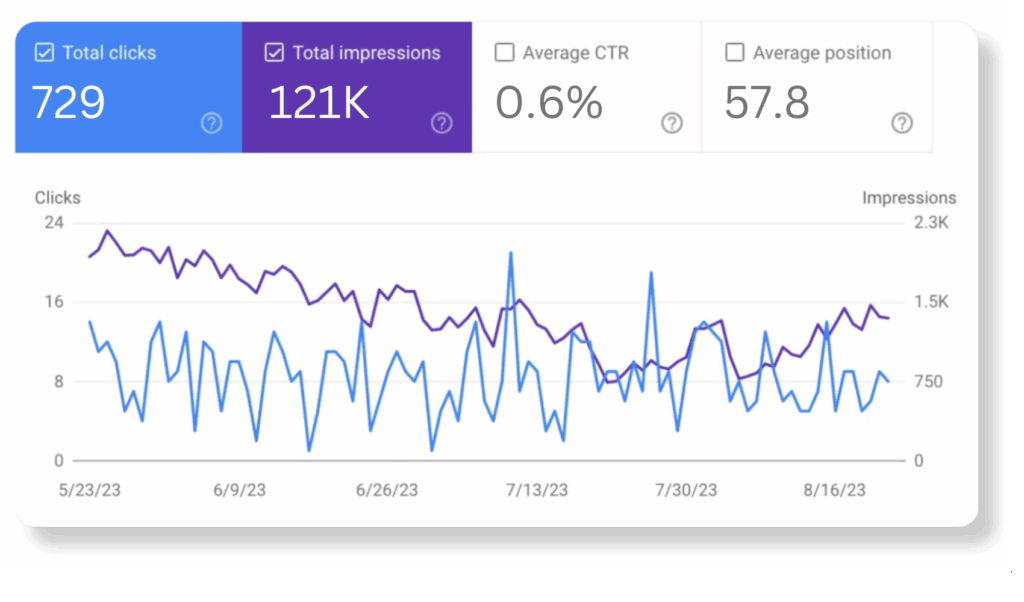Click the 729 total clicks value

(x=68, y=102)
